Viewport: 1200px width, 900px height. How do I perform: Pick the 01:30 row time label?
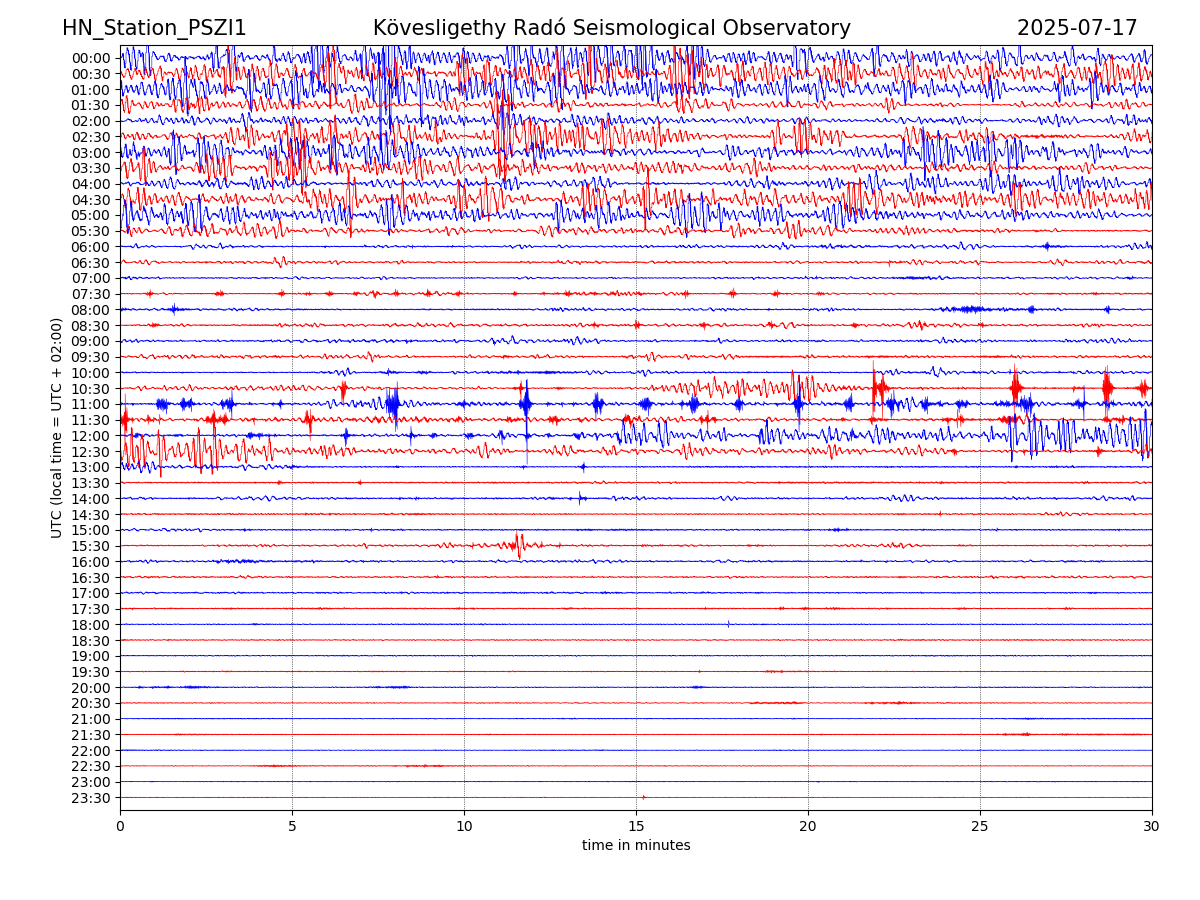pyautogui.click(x=91, y=105)
